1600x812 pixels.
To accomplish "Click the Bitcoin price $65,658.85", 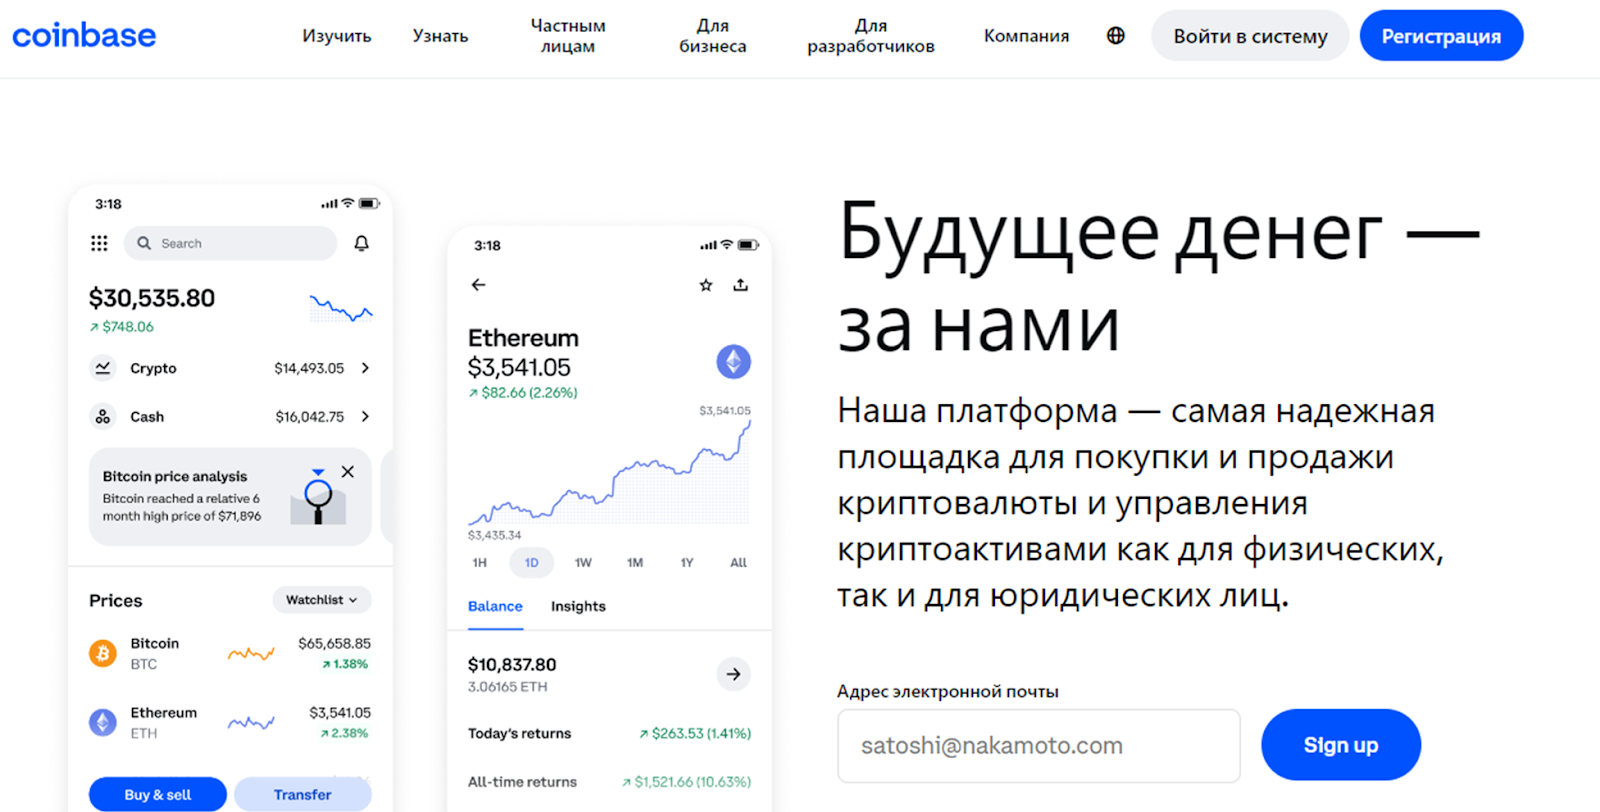I will 334,643.
